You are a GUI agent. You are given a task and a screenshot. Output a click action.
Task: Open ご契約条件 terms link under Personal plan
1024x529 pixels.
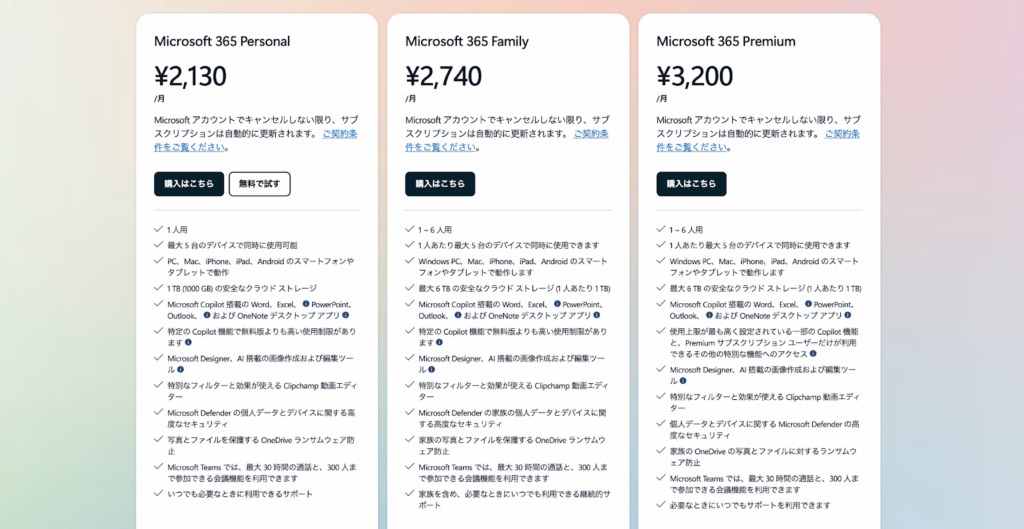[x=340, y=133]
